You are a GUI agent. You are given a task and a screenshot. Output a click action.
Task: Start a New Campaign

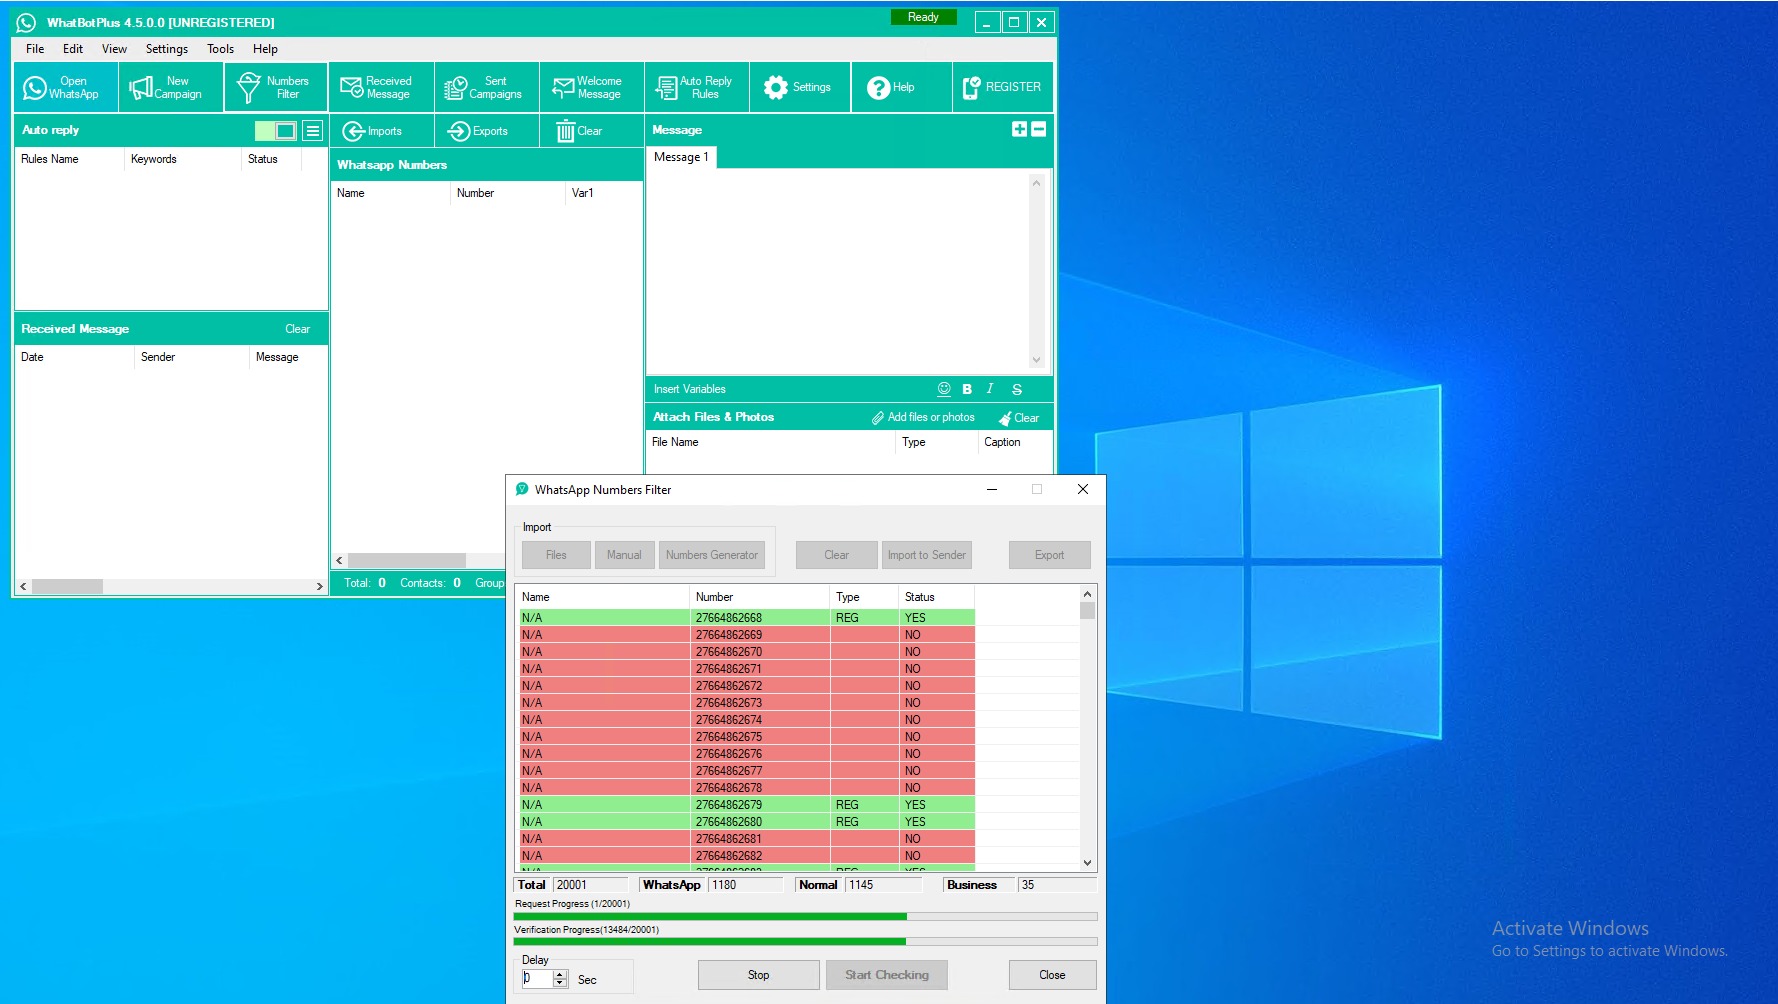pos(171,87)
